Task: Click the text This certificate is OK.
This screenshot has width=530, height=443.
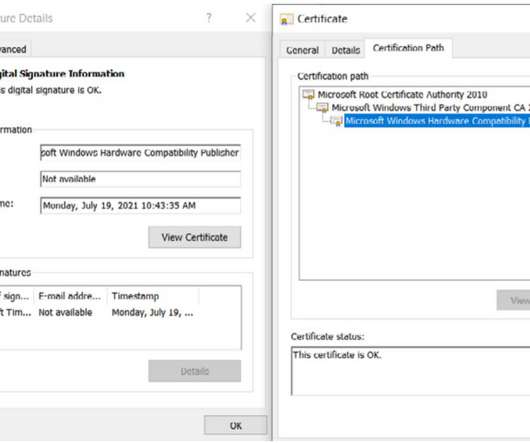Action: 337,355
